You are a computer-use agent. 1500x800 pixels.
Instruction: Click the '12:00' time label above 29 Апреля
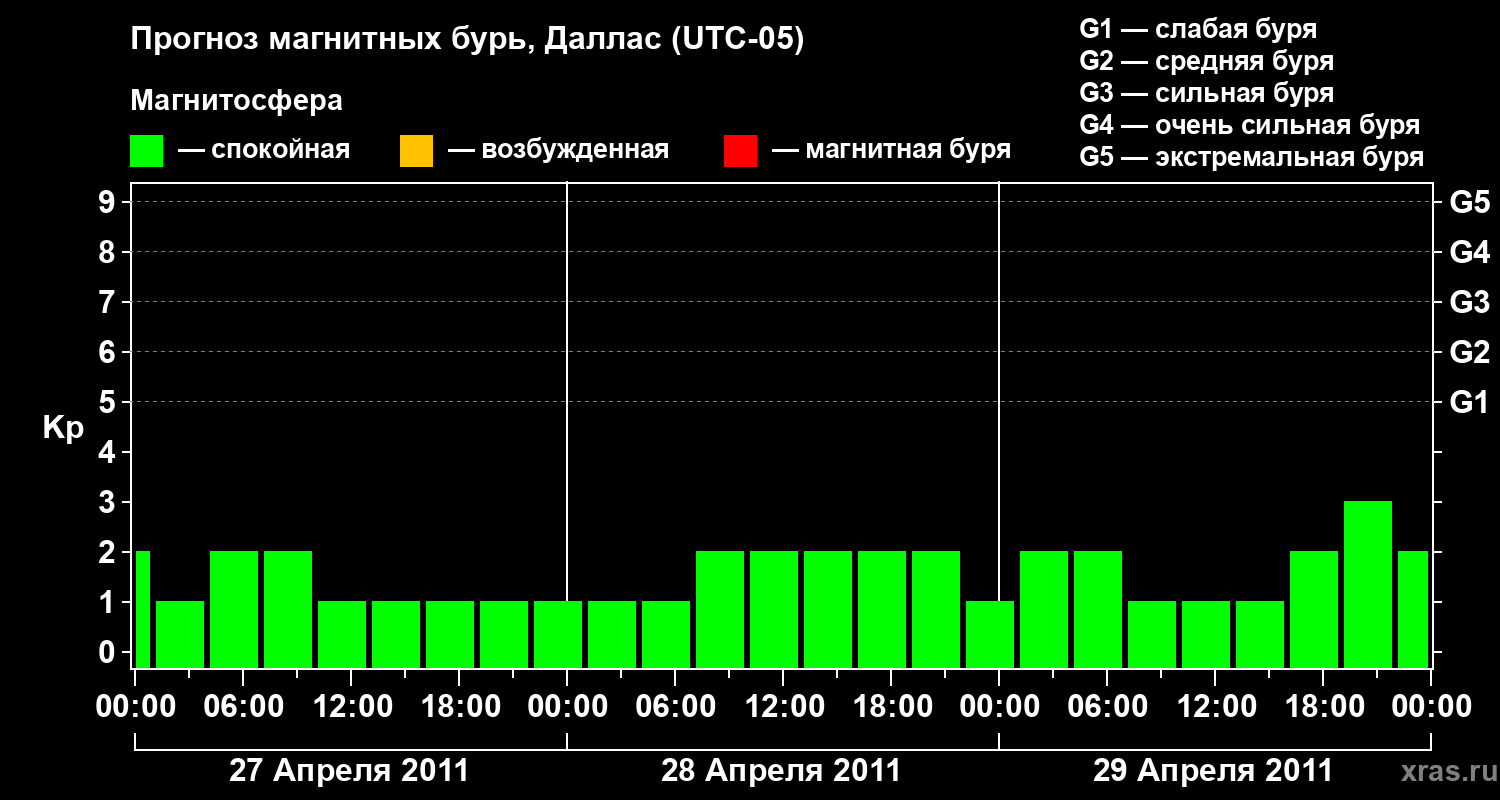1216,707
